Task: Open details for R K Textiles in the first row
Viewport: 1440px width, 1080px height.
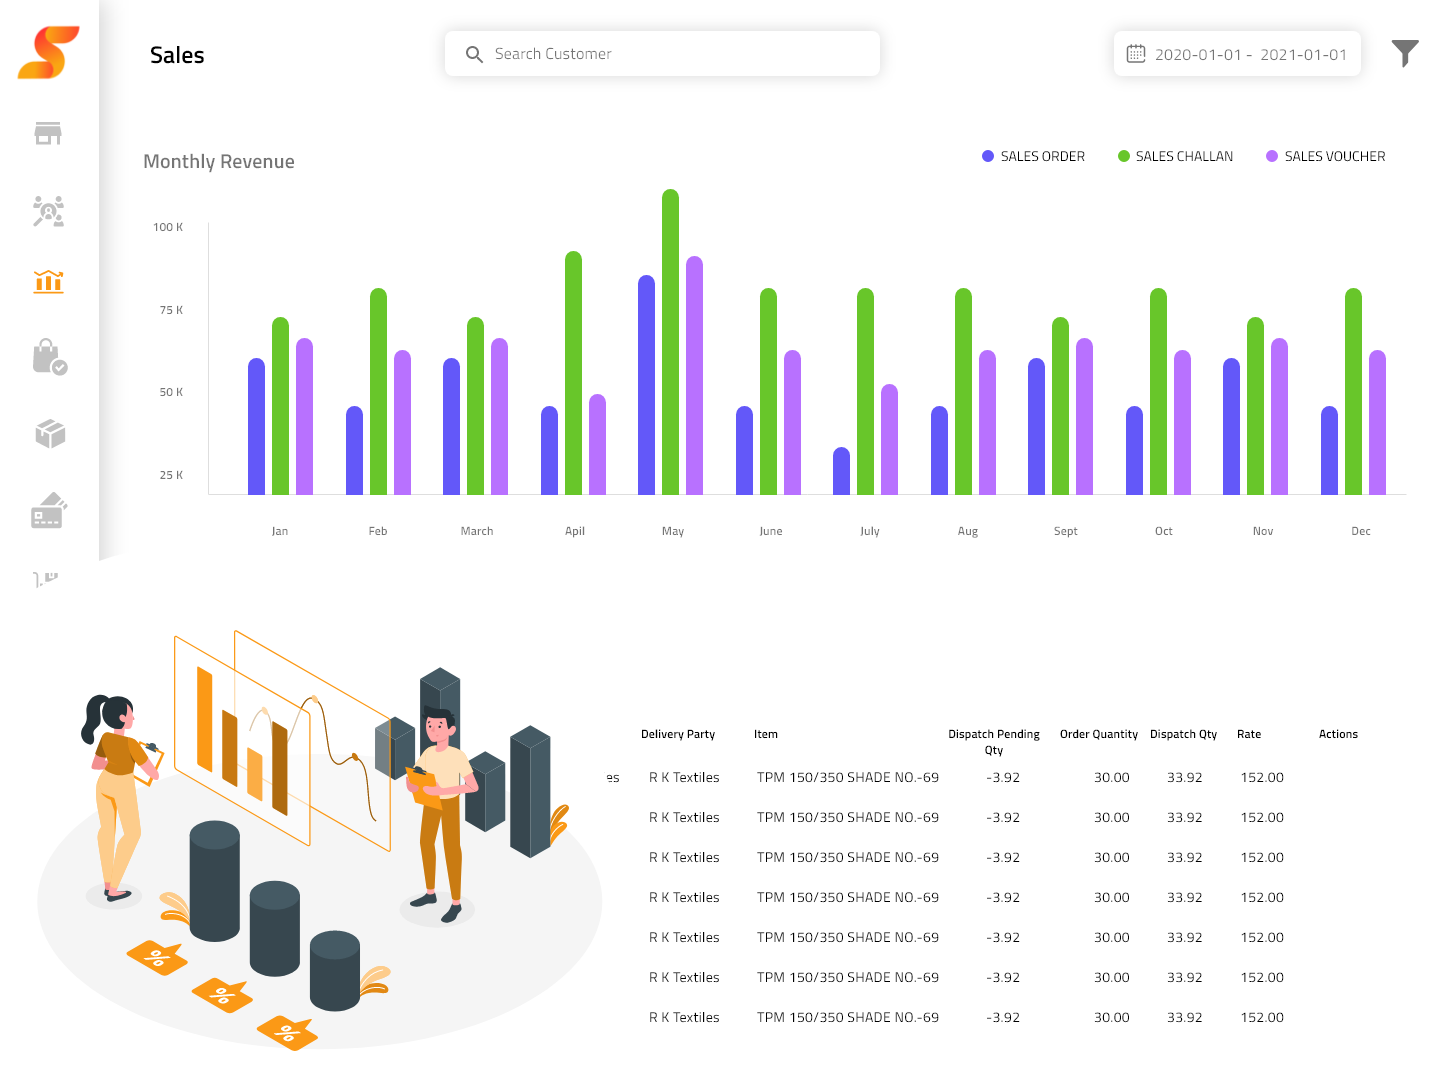Action: pyautogui.click(x=684, y=777)
